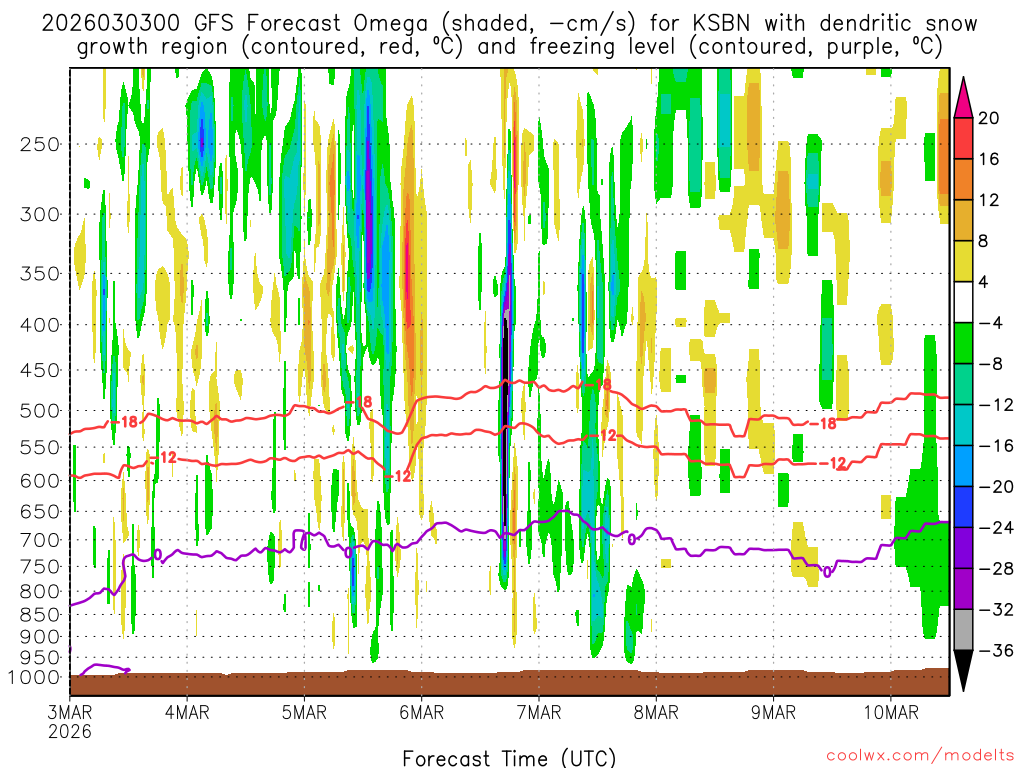Click the gray colorbar swatch above -36
The height and width of the screenshot is (768, 1024).
963,630
